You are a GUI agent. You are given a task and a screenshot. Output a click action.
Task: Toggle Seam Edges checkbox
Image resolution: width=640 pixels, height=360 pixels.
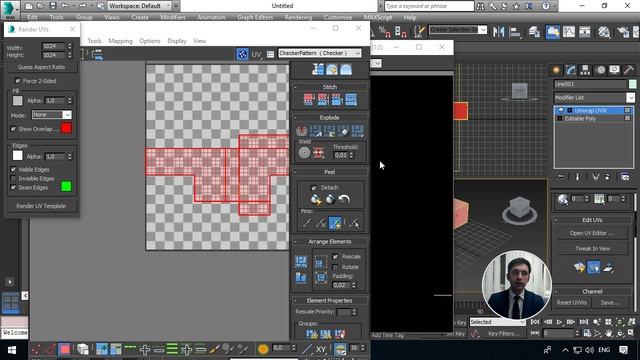click(13, 187)
